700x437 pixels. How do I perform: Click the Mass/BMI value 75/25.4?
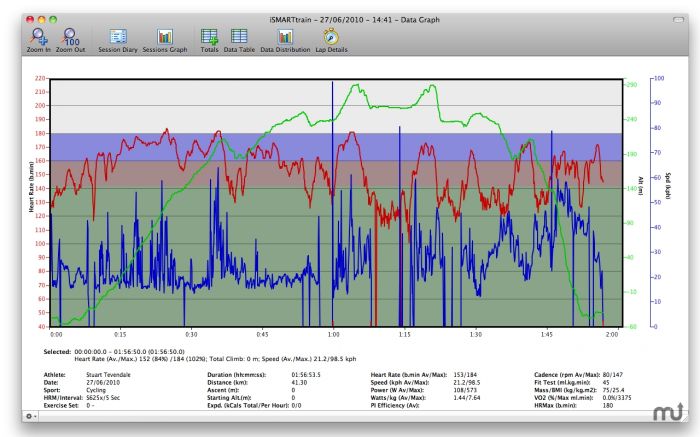[613, 390]
